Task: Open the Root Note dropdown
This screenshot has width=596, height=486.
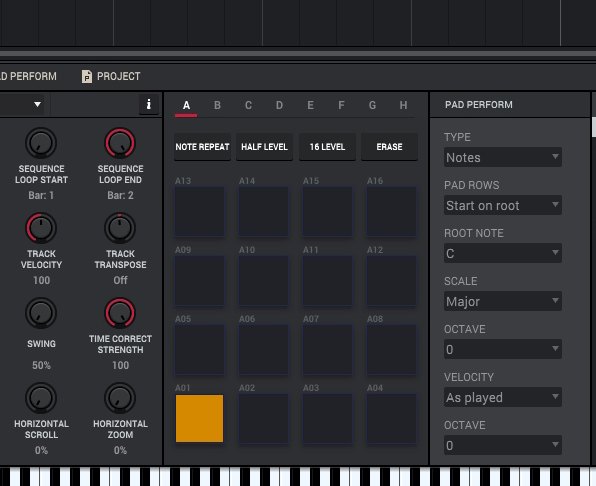Action: point(502,253)
